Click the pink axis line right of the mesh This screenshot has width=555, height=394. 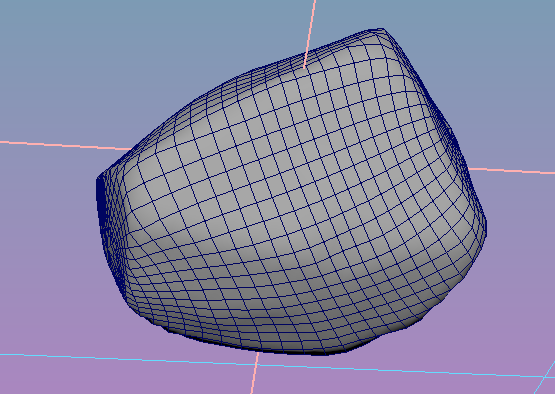pyautogui.click(x=511, y=171)
